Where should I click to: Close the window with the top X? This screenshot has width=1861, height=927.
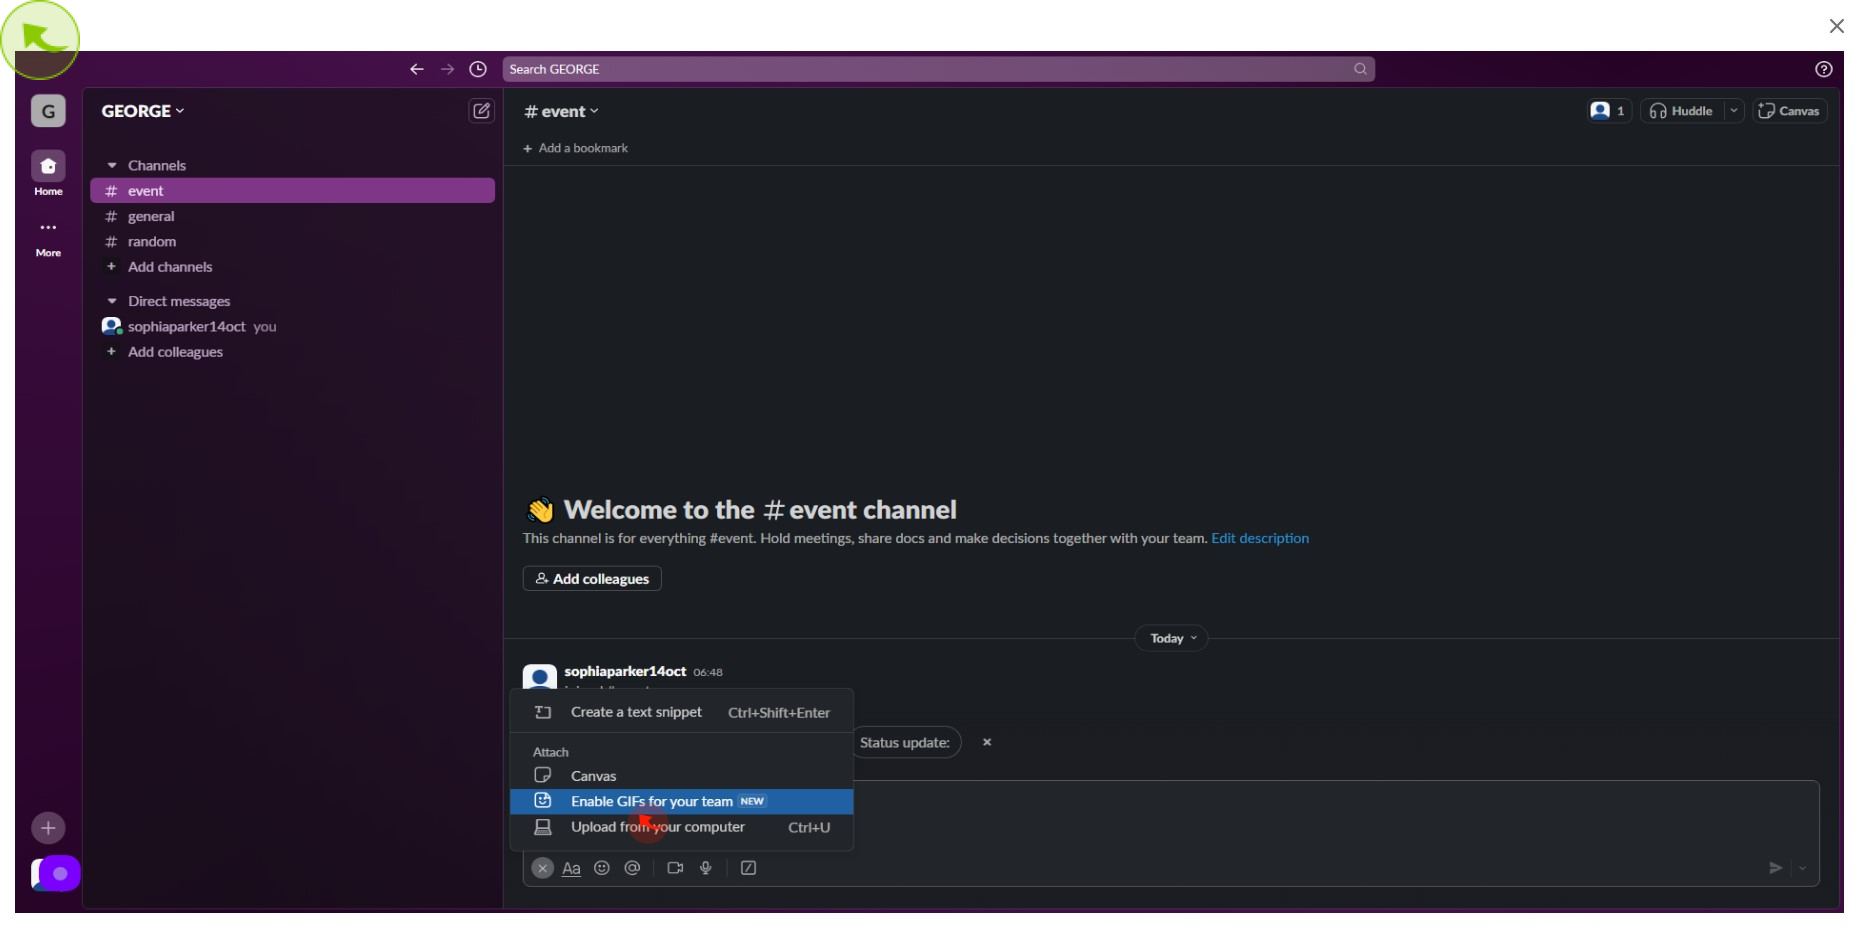(x=1836, y=26)
